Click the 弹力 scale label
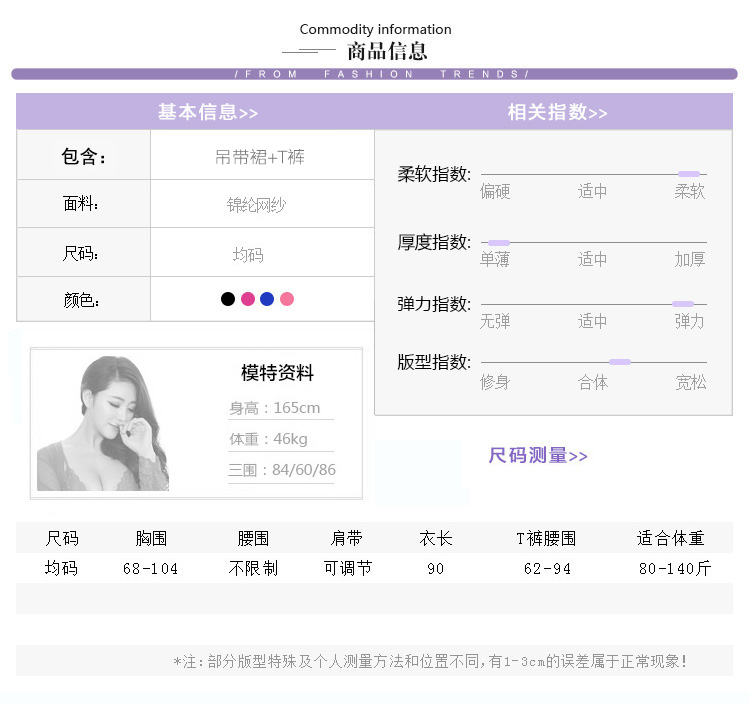 (690, 321)
